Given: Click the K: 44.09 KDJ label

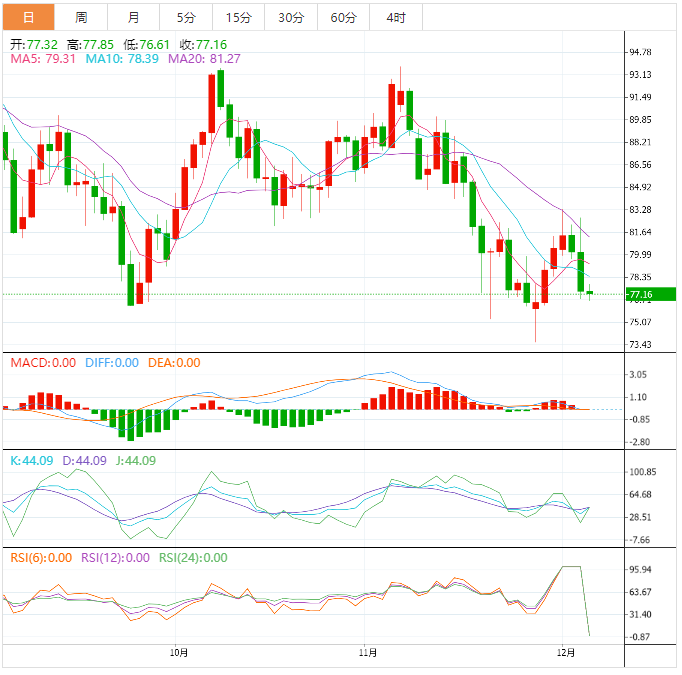Looking at the screenshot, I should click(32, 460).
